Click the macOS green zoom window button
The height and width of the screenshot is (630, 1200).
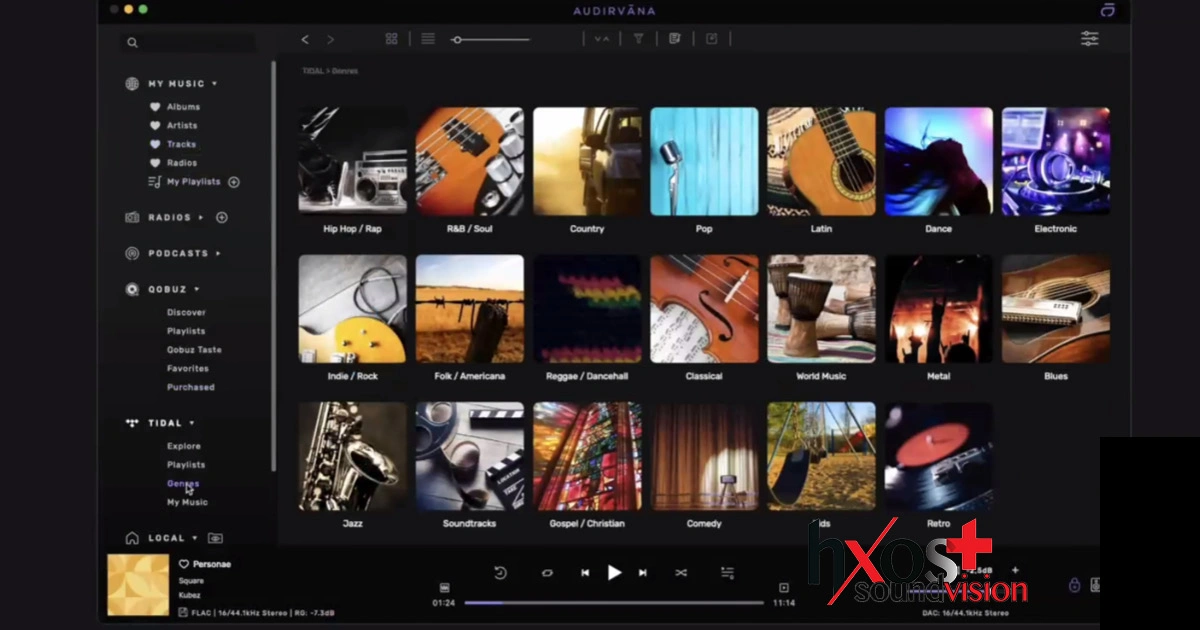pyautogui.click(x=143, y=9)
